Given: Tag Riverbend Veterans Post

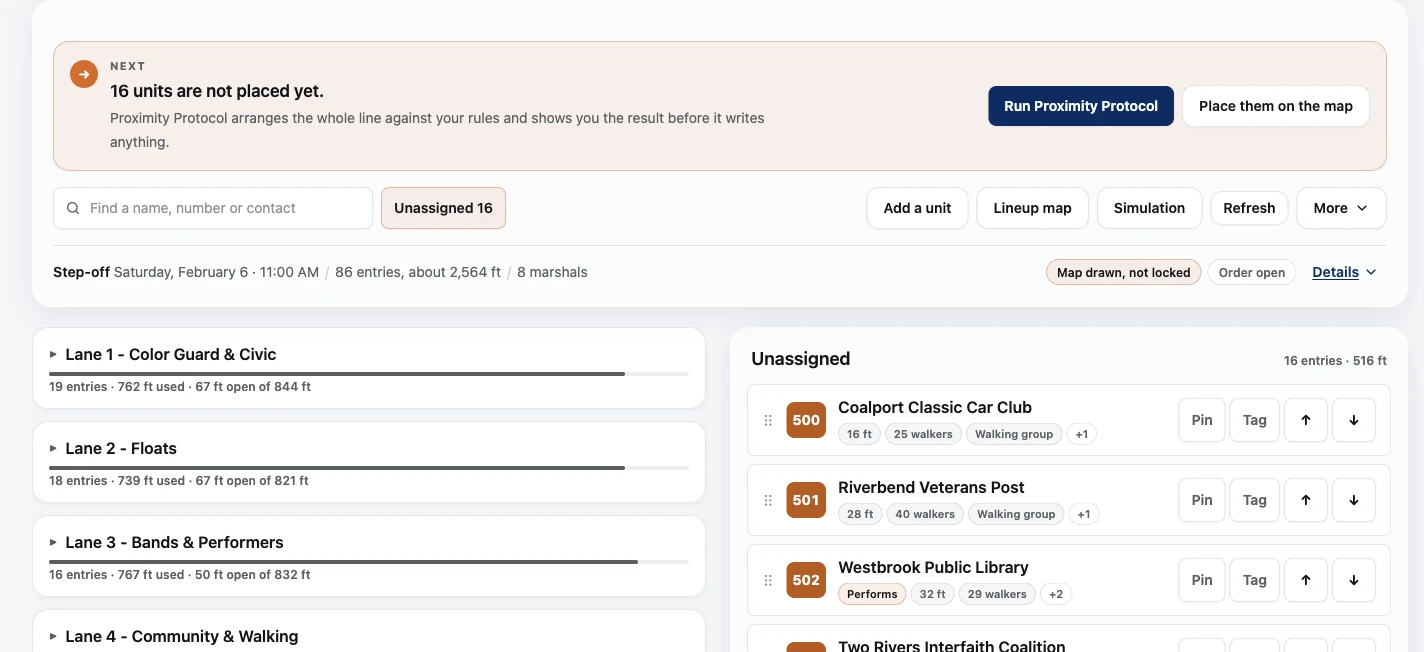Looking at the screenshot, I should pos(1254,500).
